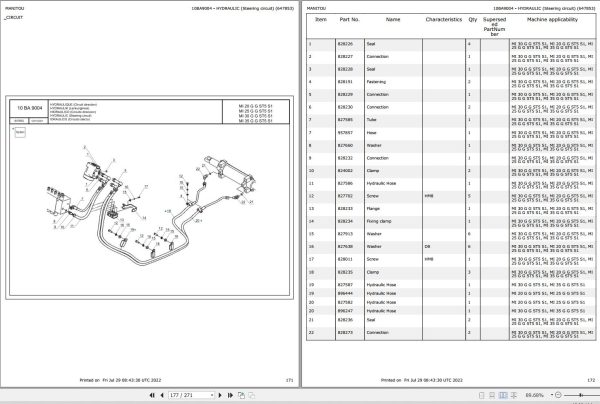Jump to the last page
Image resolution: width=600 pixels, height=404 pixels.
(230, 395)
